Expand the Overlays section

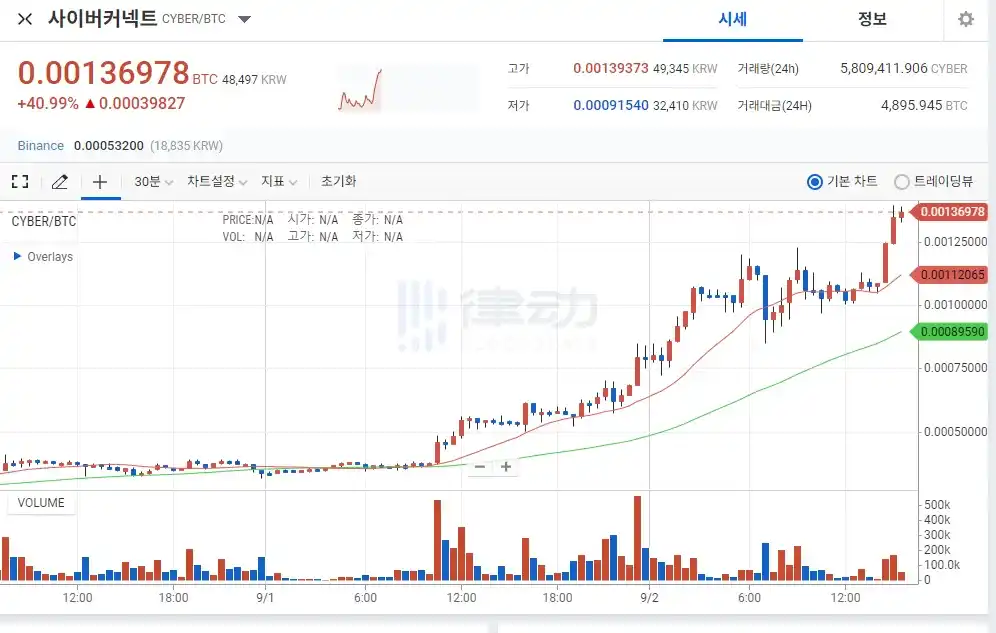(40, 256)
